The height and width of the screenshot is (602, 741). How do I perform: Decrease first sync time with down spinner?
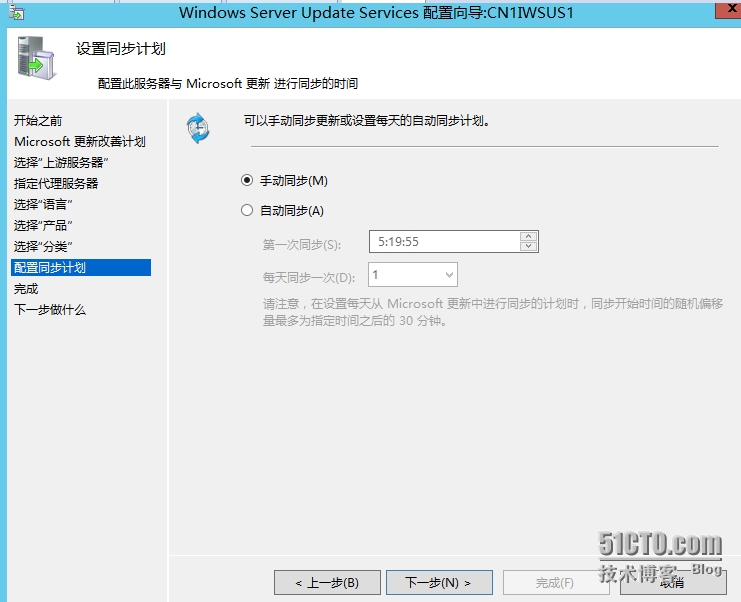point(528,247)
